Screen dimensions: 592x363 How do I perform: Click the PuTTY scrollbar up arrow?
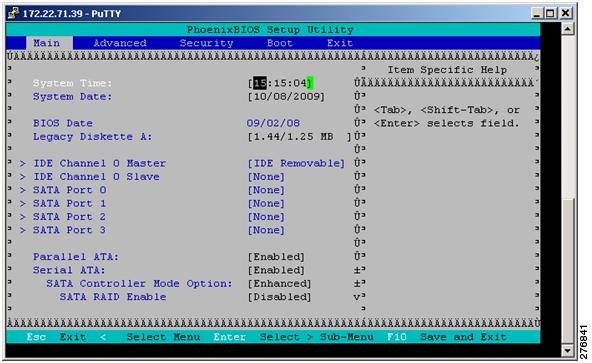point(568,29)
